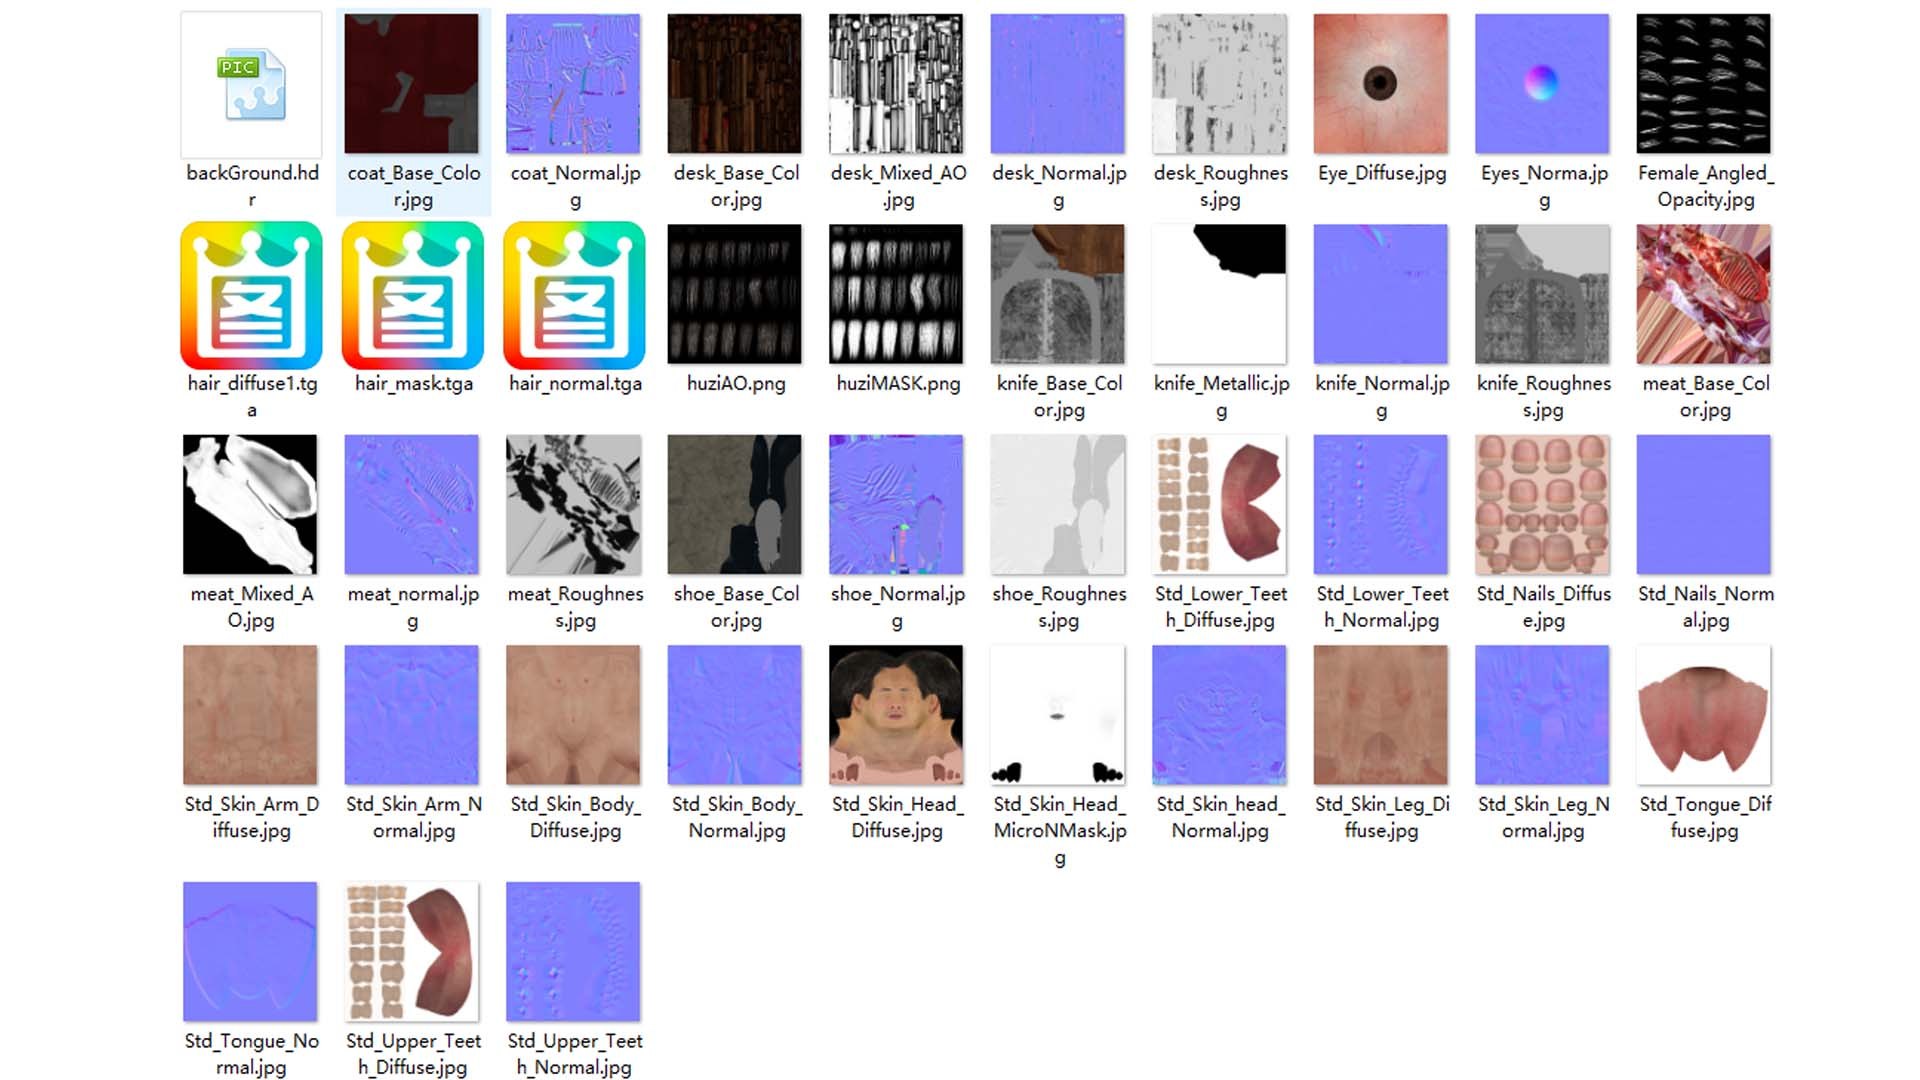Click the desk_Mixed_AO.jpg thumbnail
This screenshot has width=1920, height=1080.
tap(896, 84)
